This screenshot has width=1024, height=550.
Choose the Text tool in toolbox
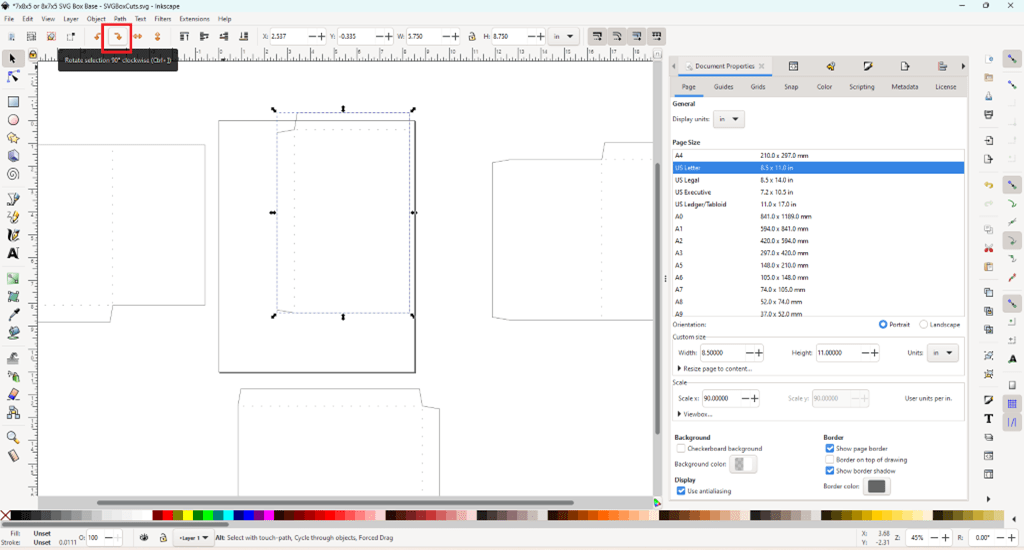point(14,253)
